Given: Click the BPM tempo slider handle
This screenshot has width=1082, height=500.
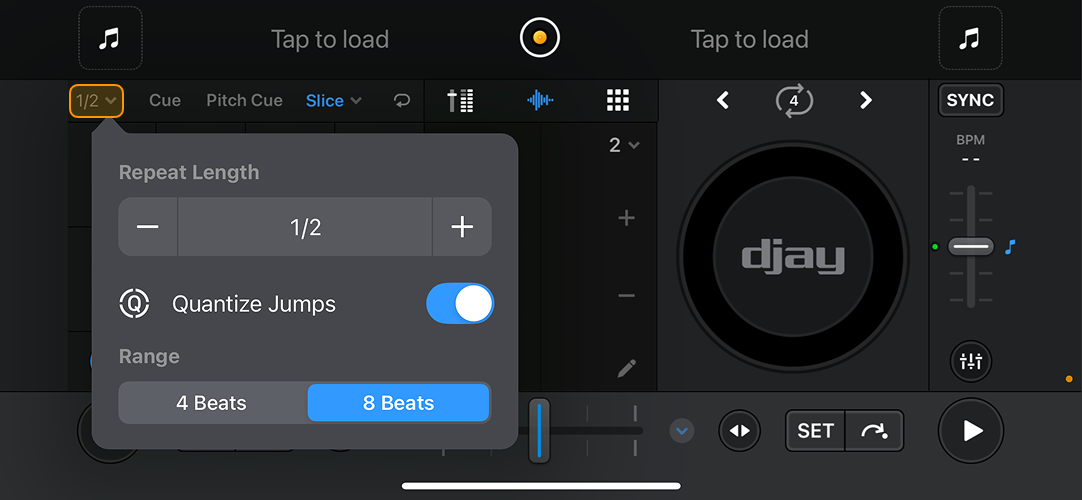Looking at the screenshot, I should (x=970, y=246).
